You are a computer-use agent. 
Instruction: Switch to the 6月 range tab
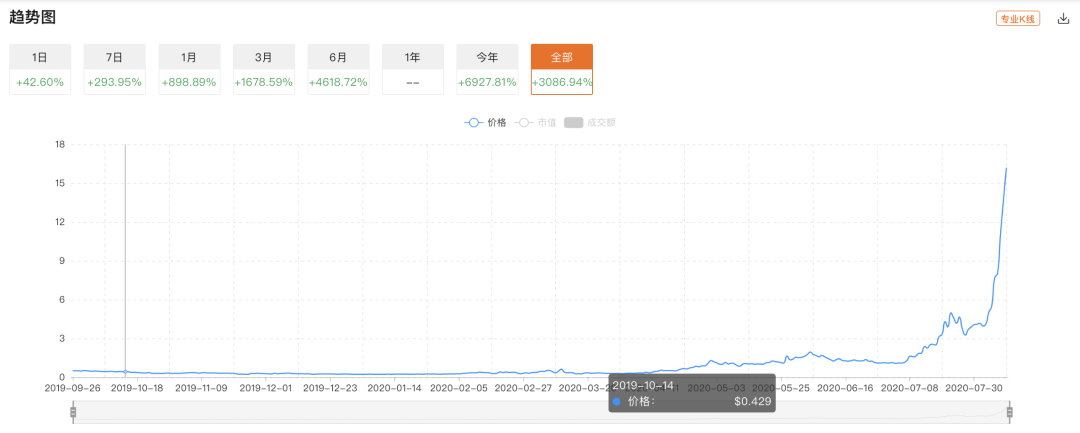tap(339, 69)
